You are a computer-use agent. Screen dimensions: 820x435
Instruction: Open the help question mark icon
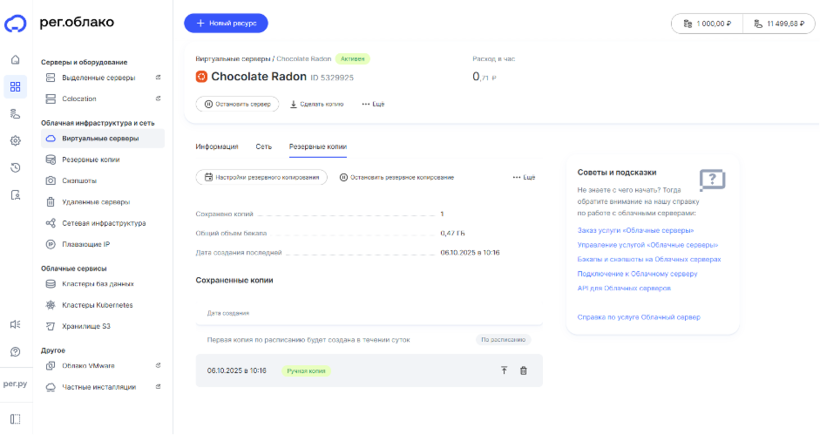(15, 351)
